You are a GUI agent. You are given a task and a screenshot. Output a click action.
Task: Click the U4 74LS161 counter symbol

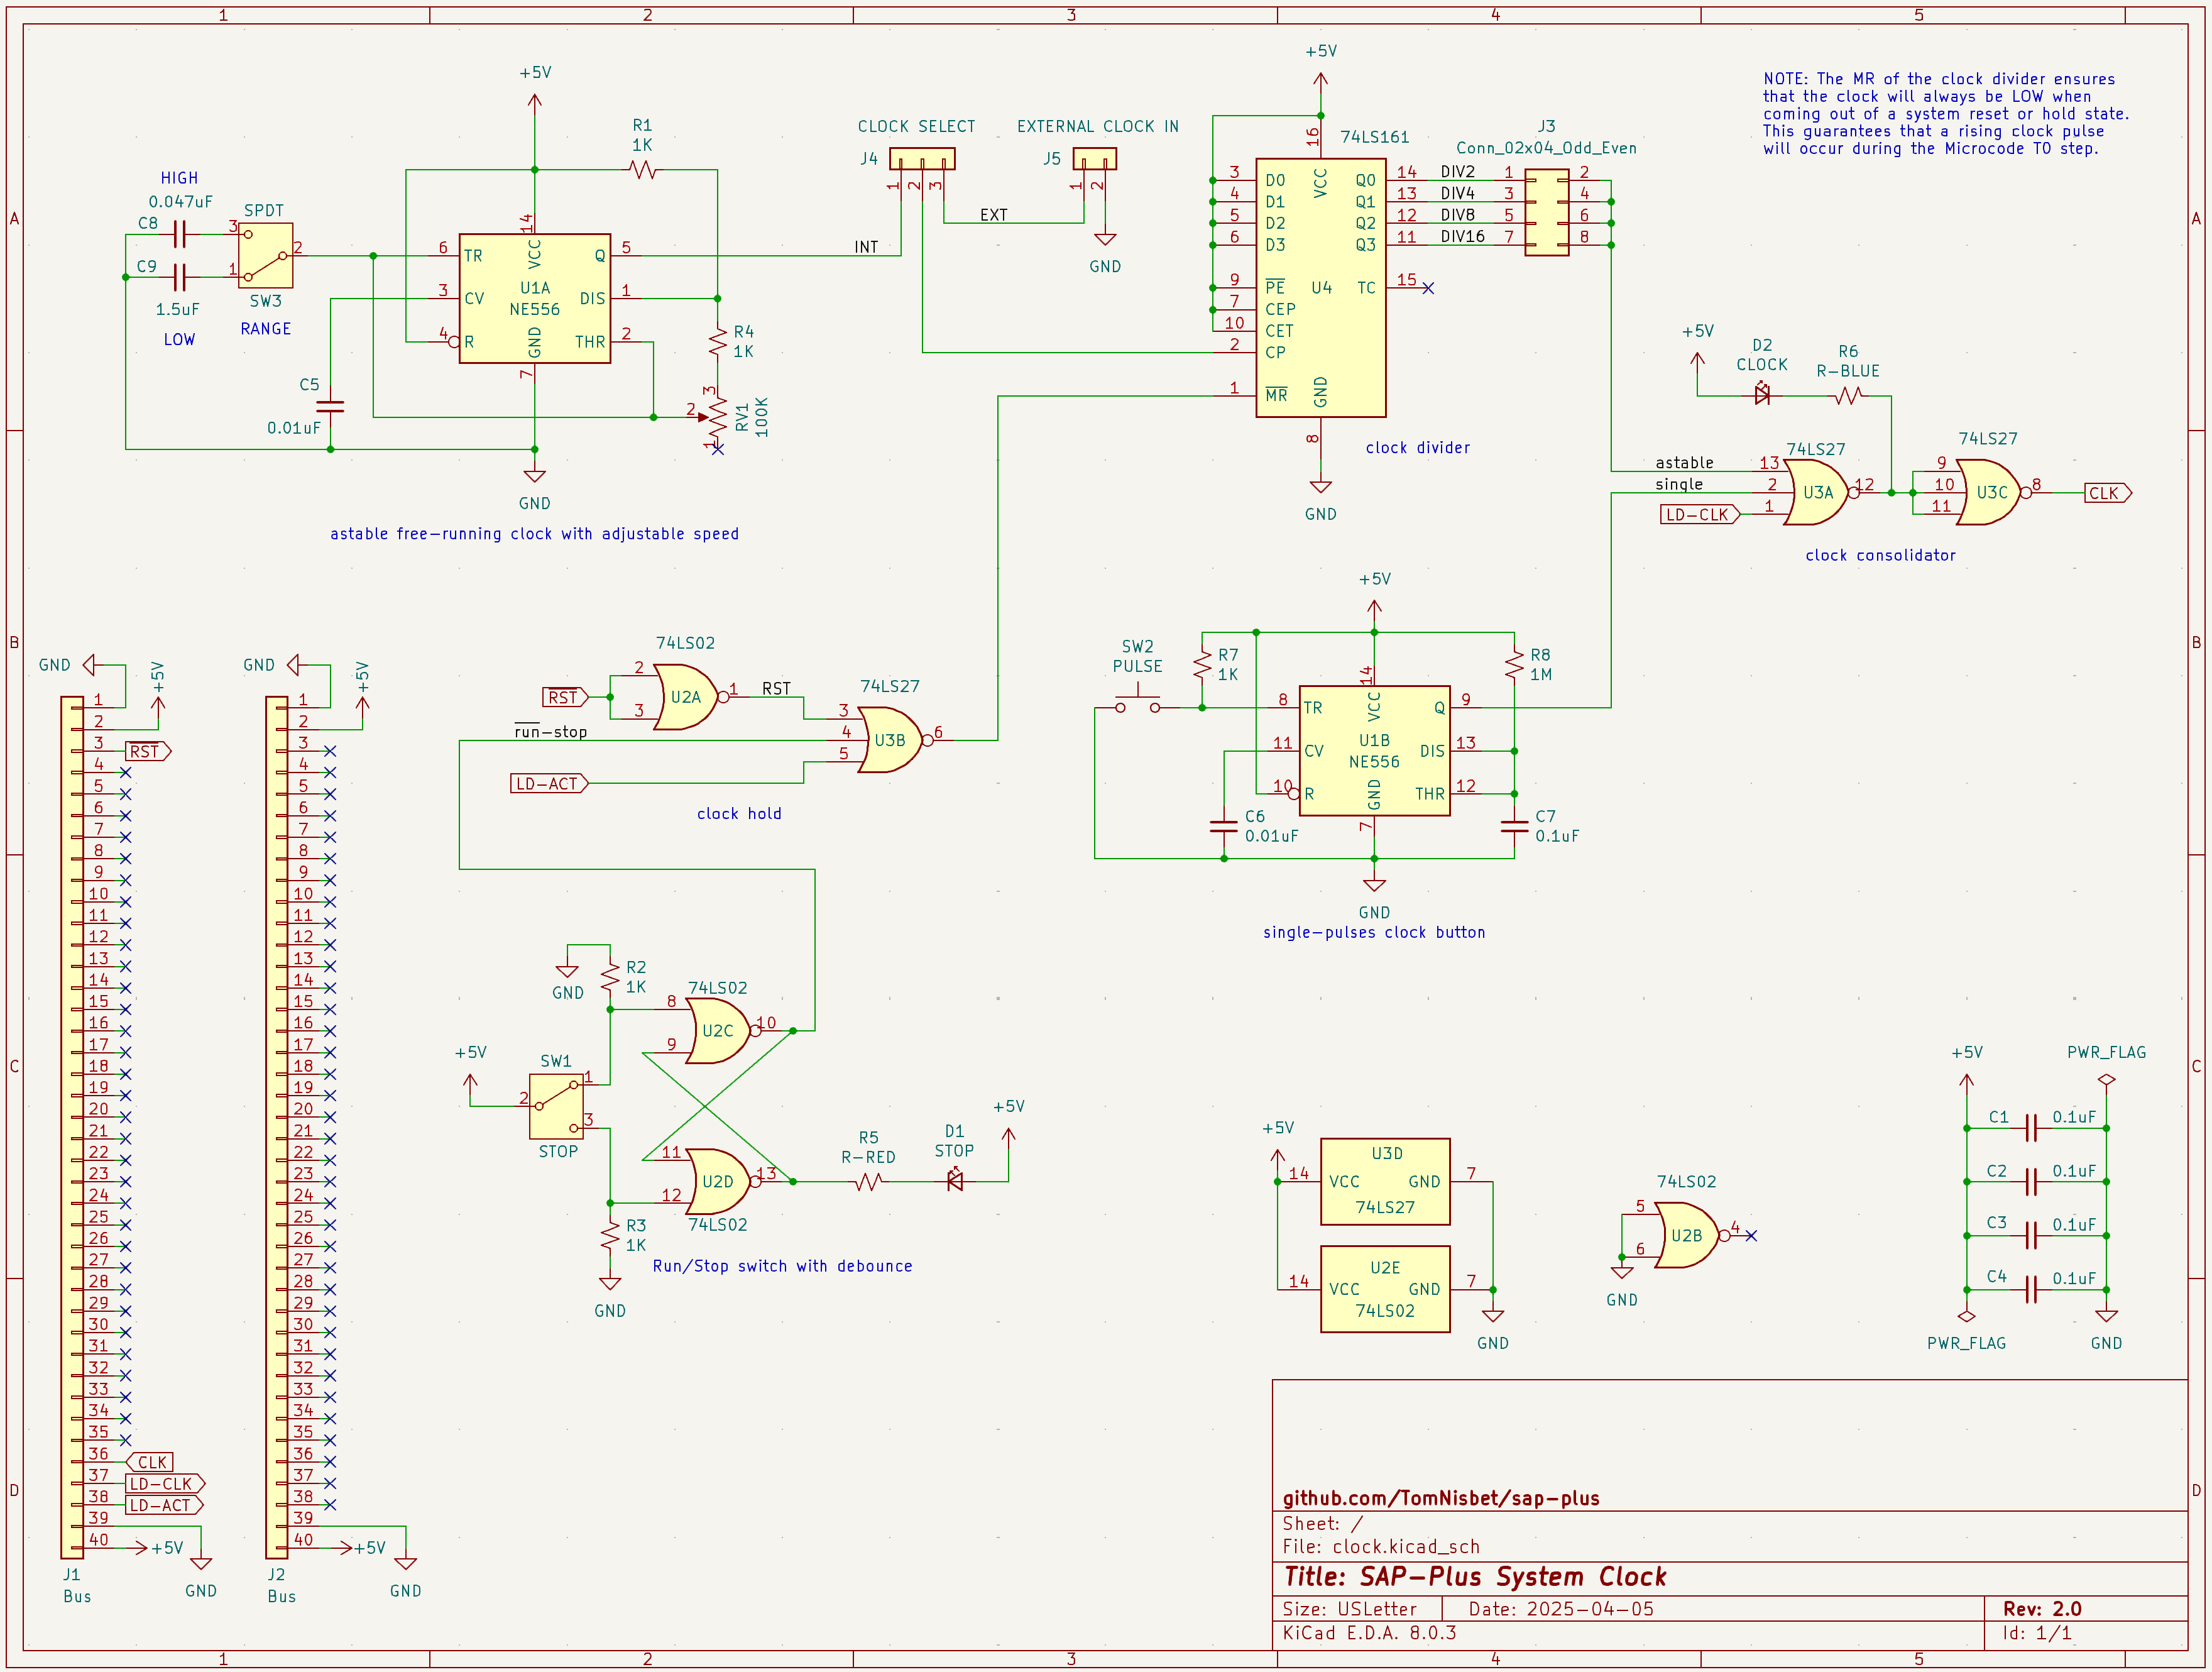(x=1320, y=287)
